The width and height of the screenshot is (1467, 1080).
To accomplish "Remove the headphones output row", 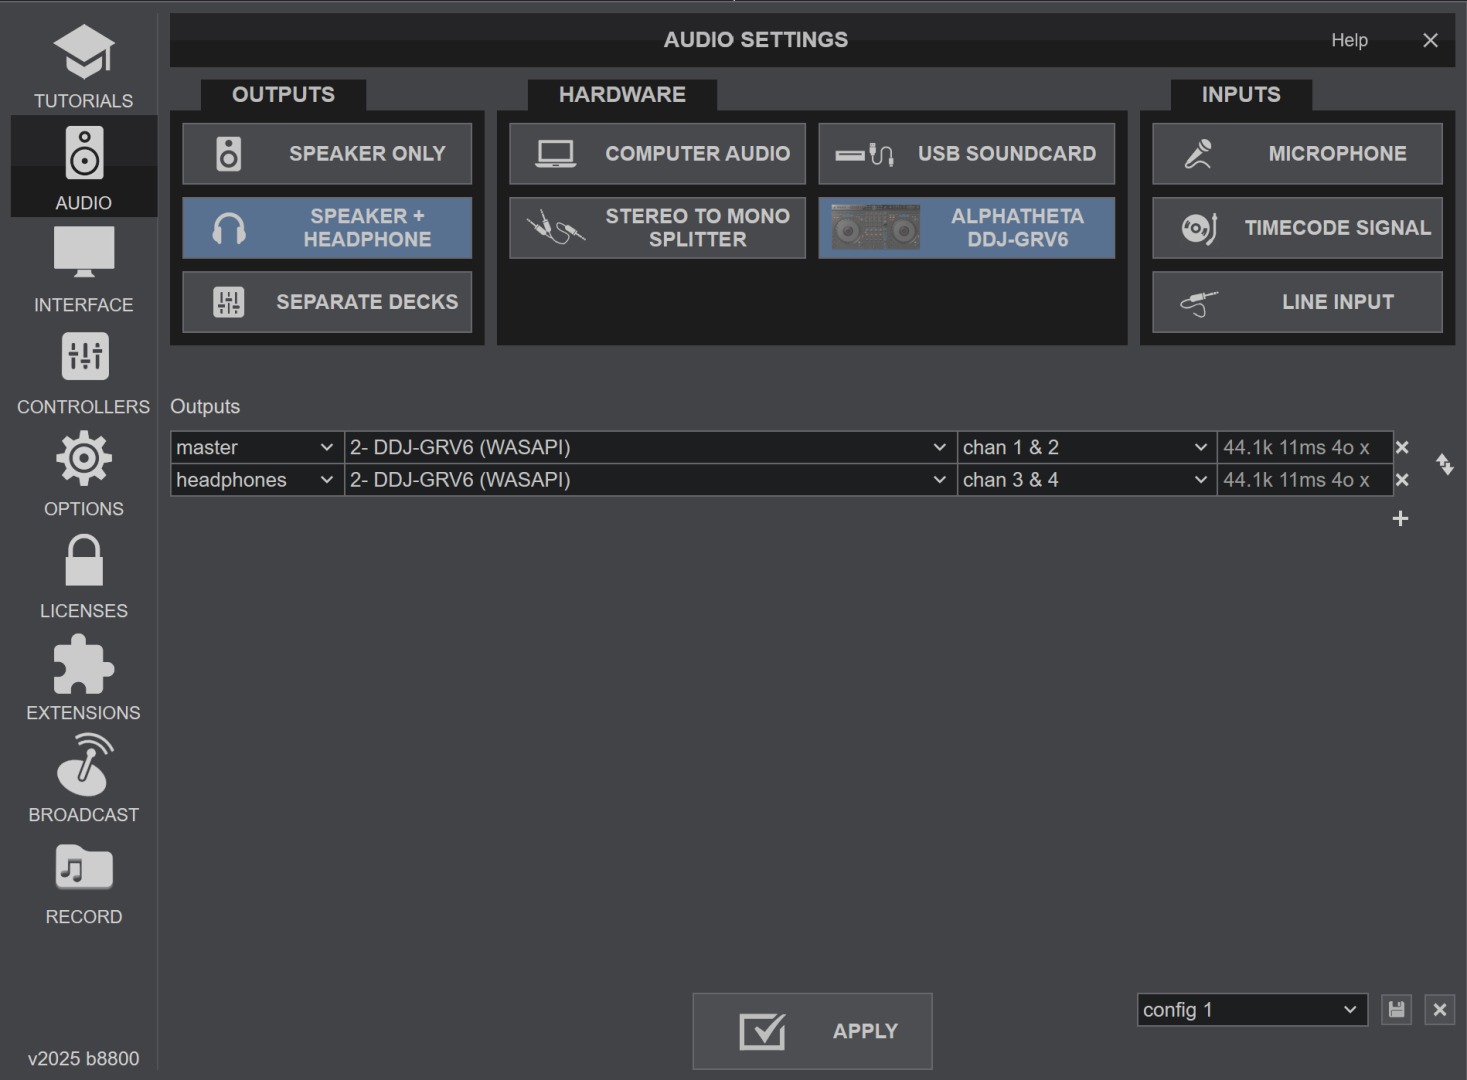I will tap(1402, 480).
